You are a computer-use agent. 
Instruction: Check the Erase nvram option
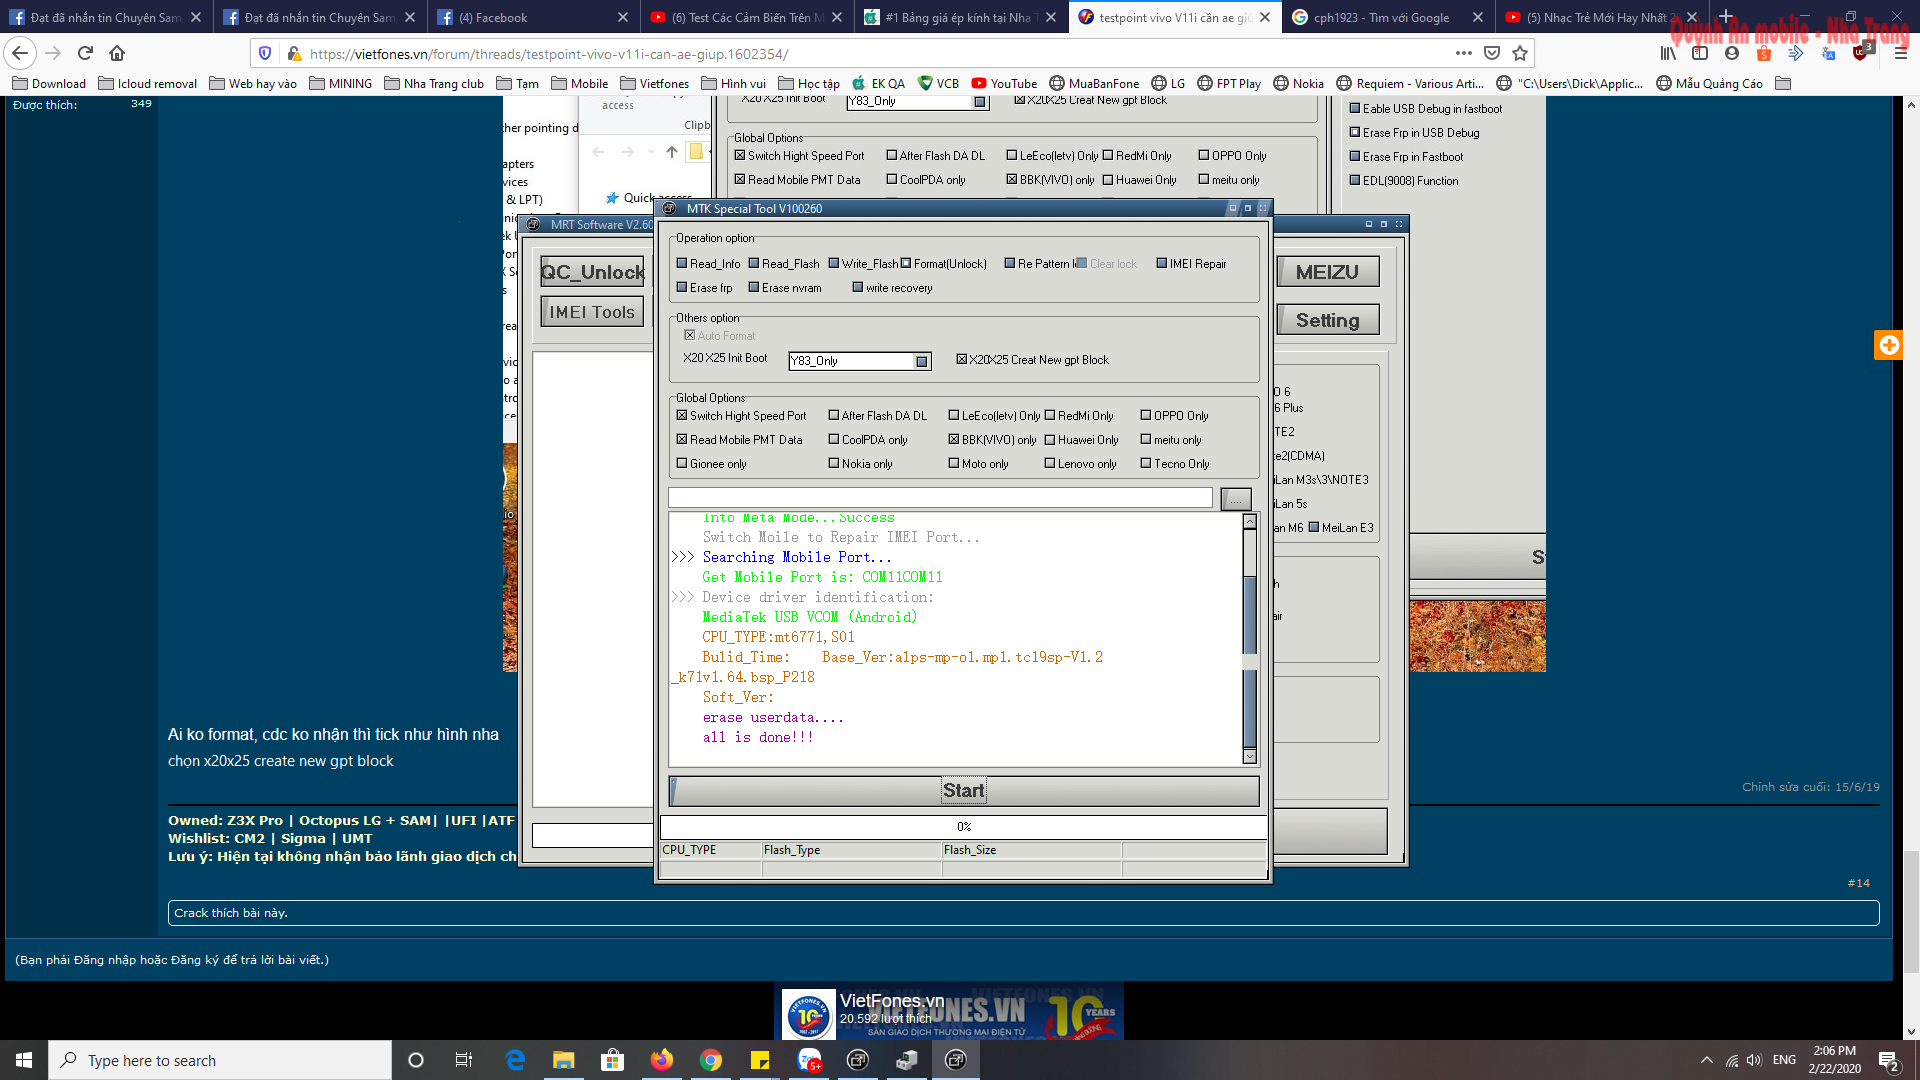754,288
